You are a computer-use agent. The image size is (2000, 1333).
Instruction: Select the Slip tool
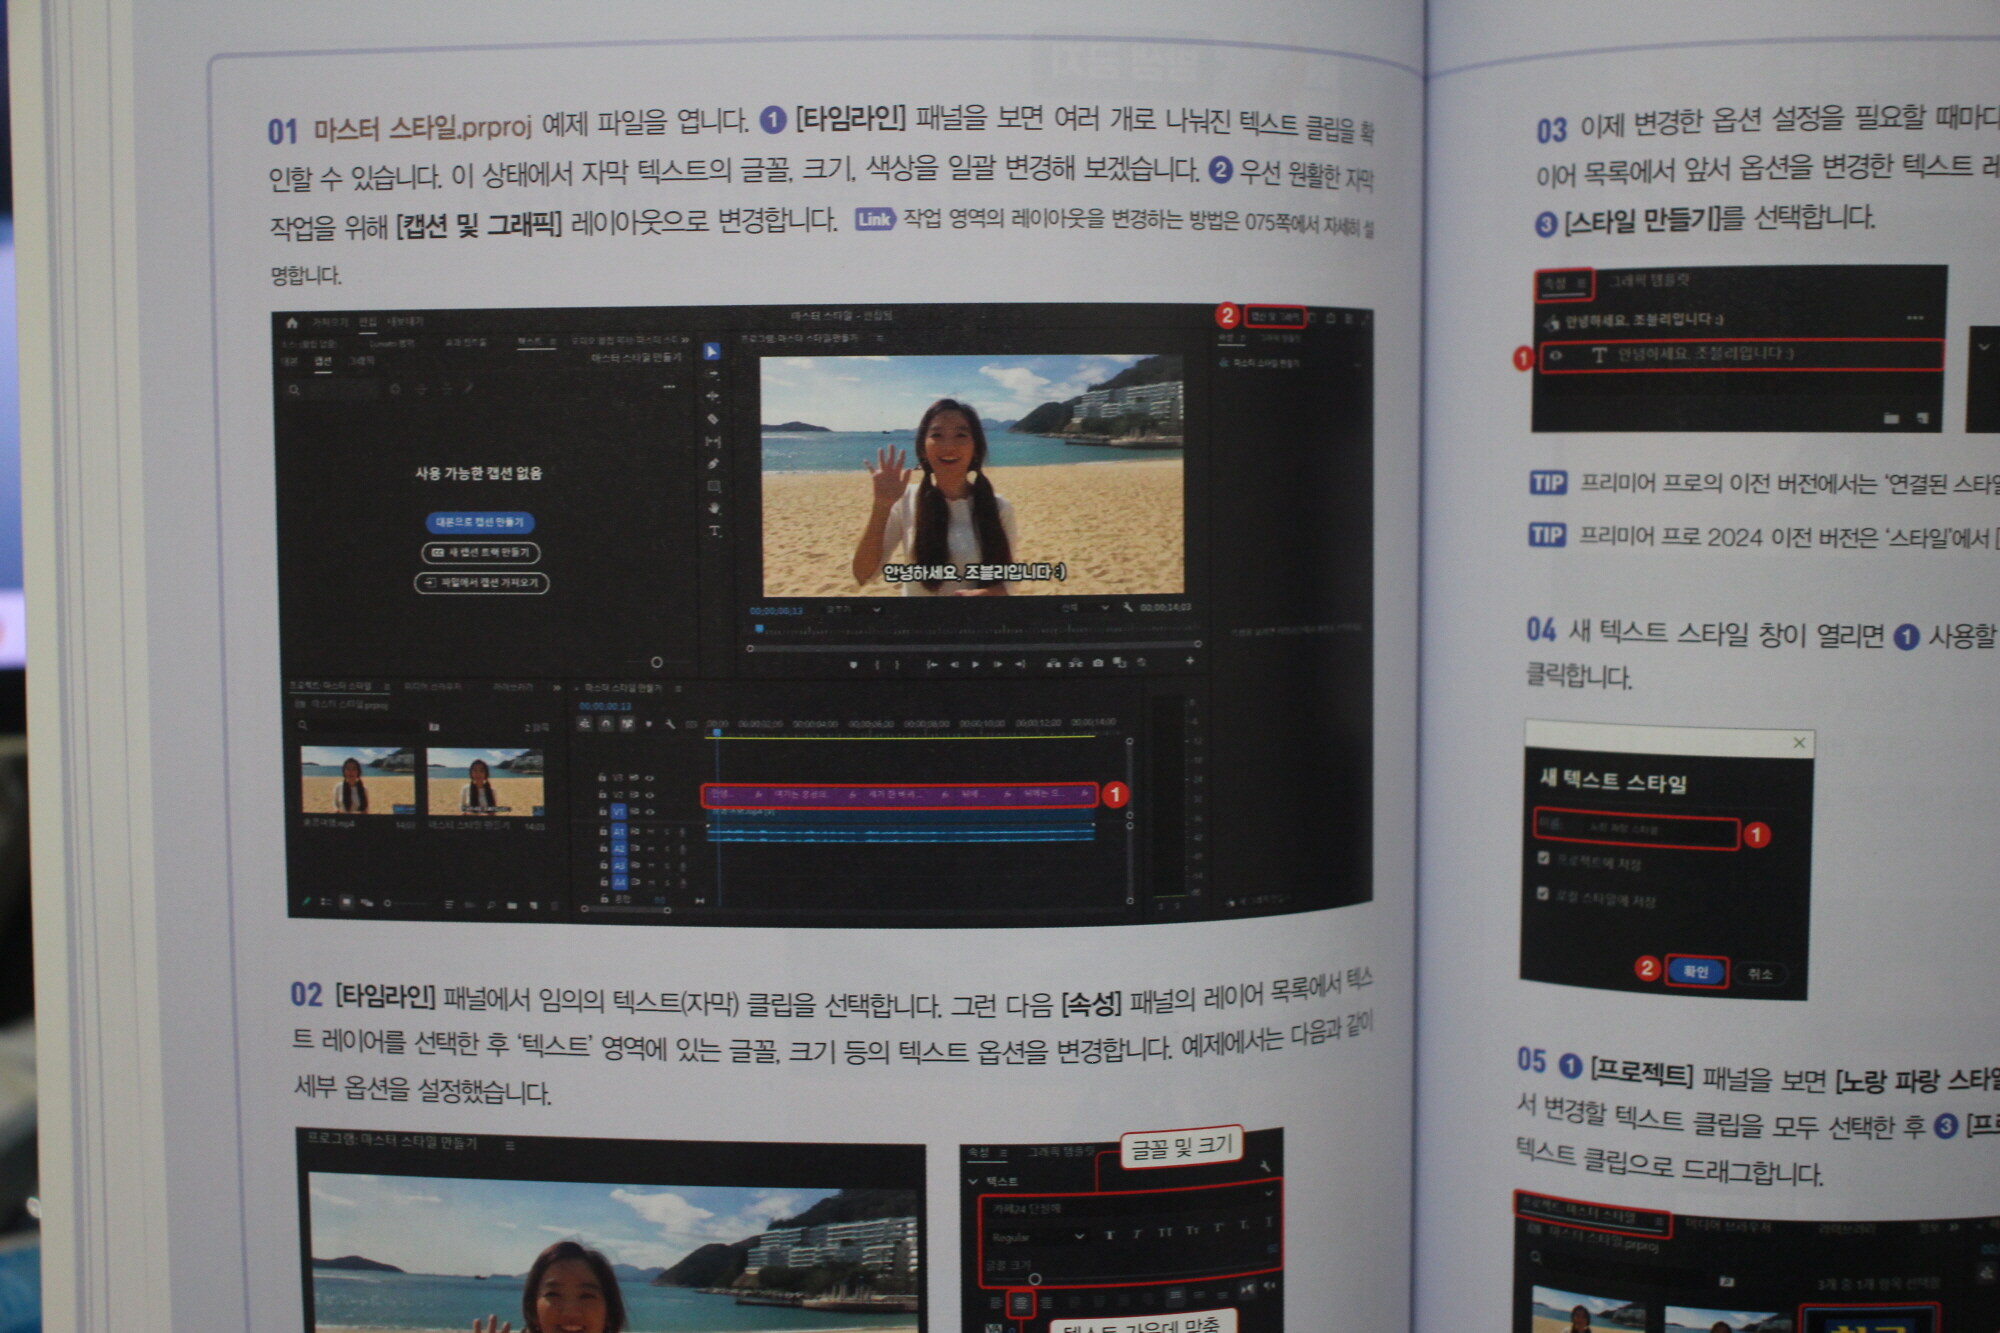(713, 441)
